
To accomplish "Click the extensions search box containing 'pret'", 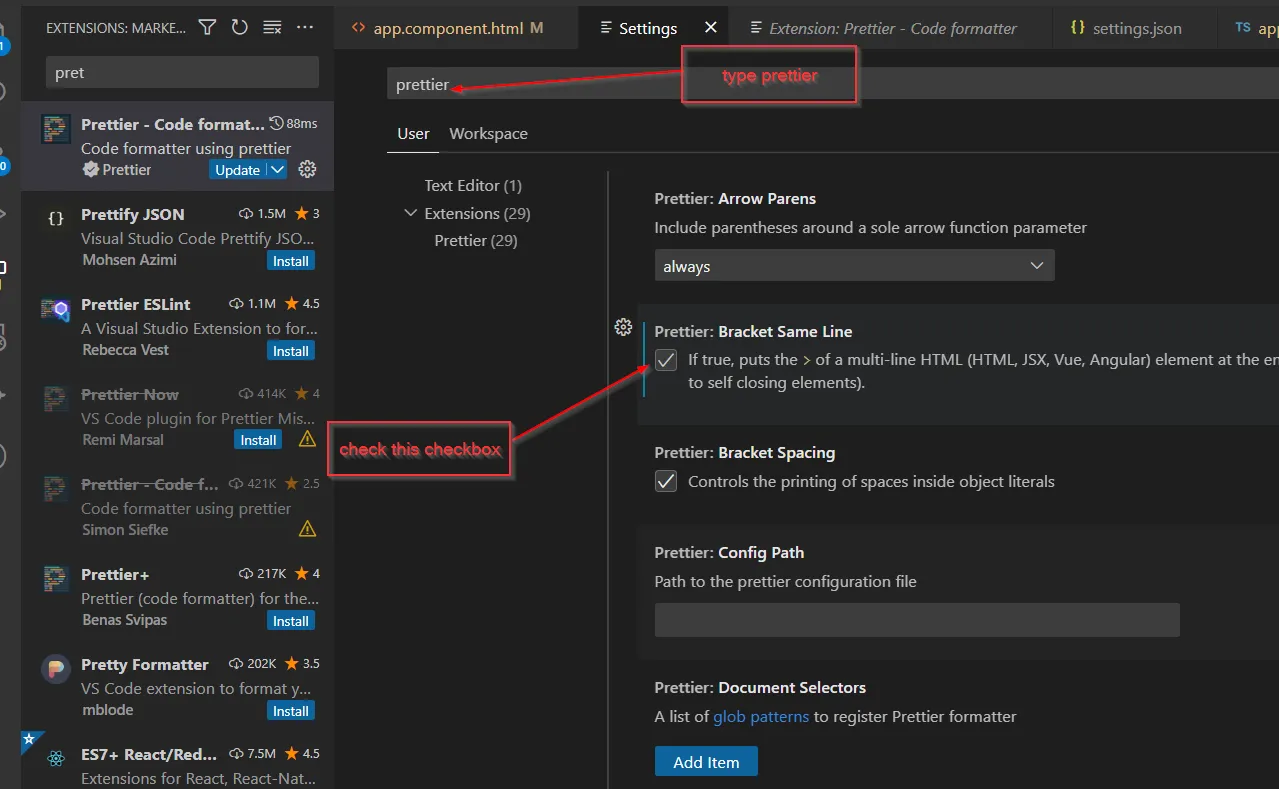I will (x=182, y=72).
